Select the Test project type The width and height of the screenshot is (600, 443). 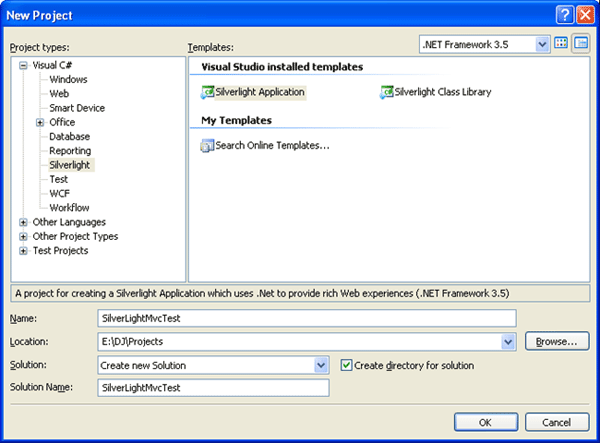59,179
